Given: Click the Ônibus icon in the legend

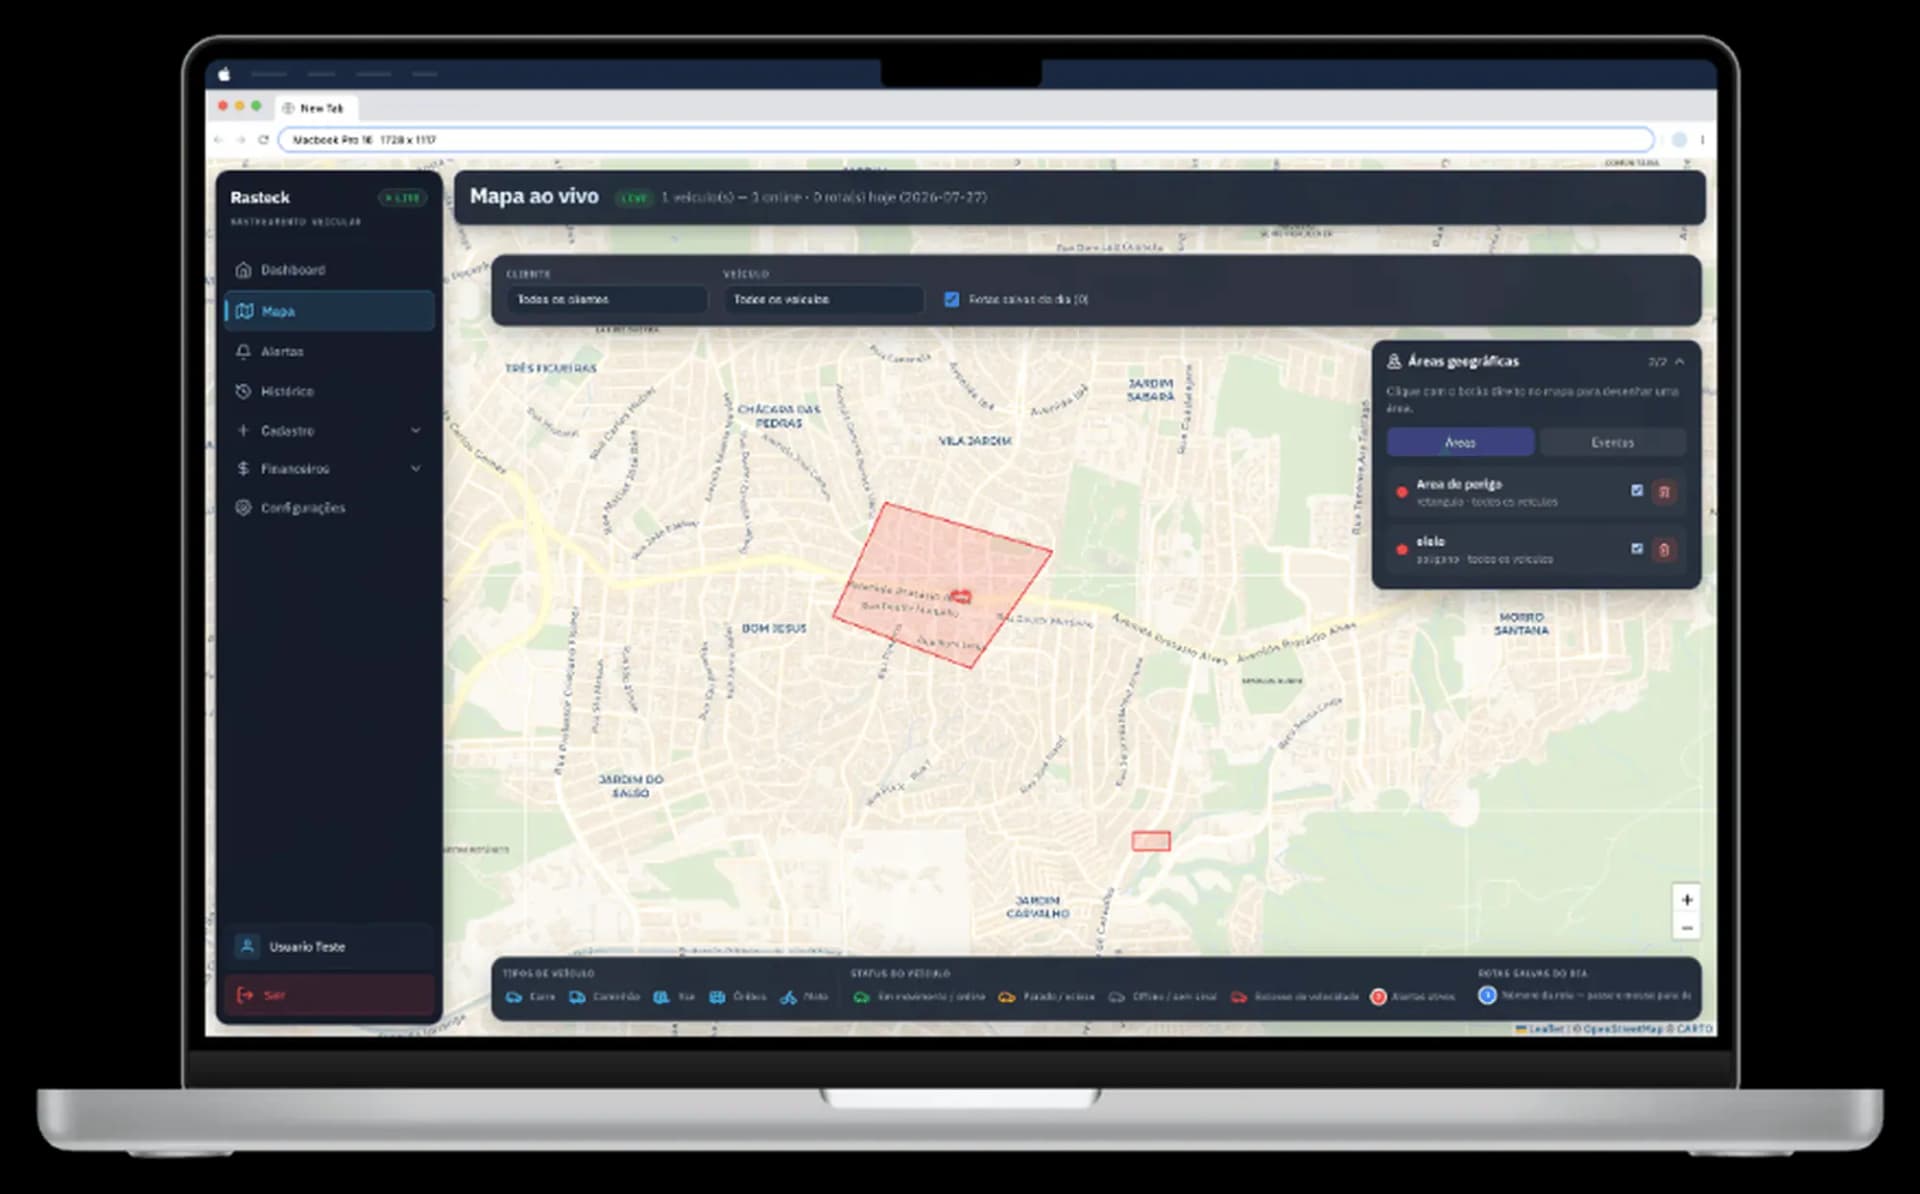Looking at the screenshot, I should coord(717,997).
